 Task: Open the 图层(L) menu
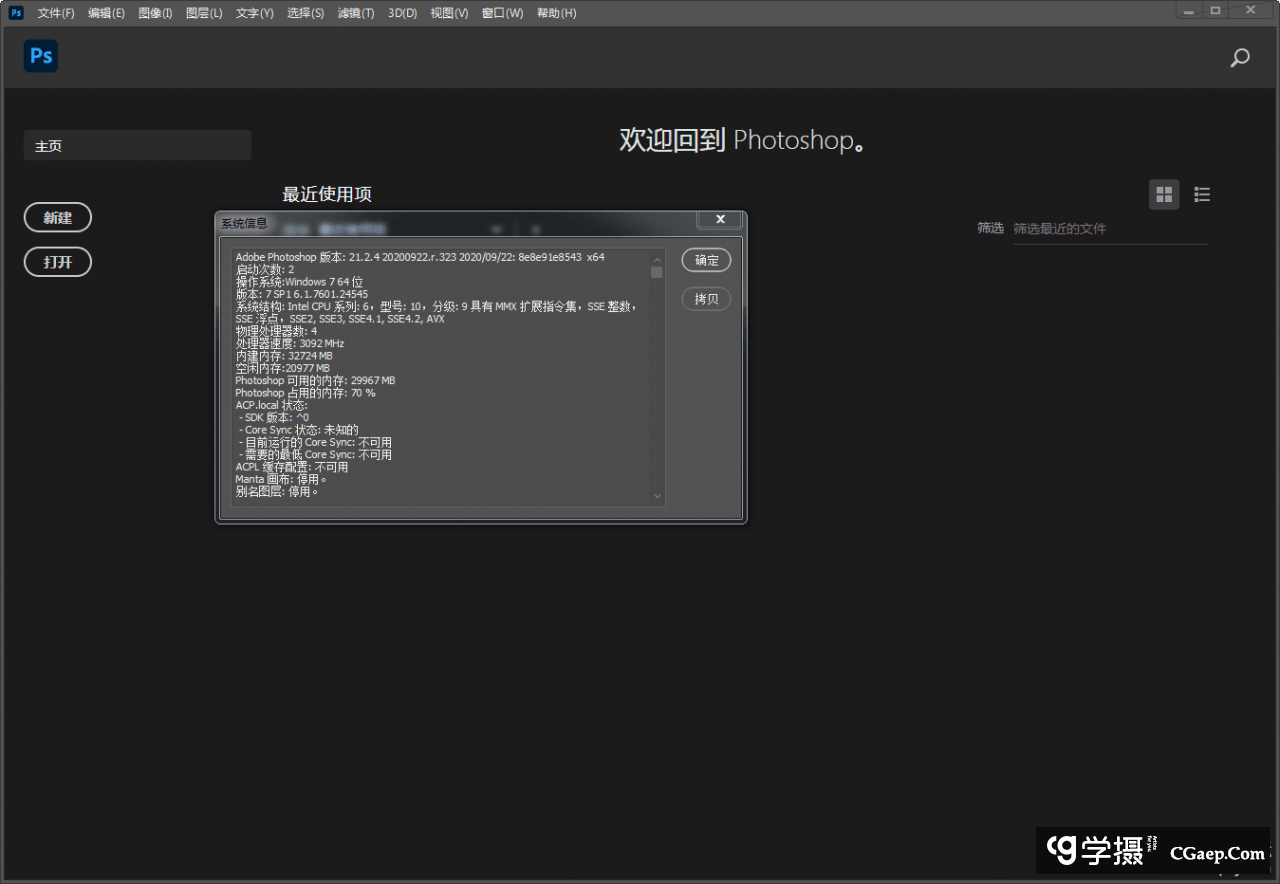204,13
